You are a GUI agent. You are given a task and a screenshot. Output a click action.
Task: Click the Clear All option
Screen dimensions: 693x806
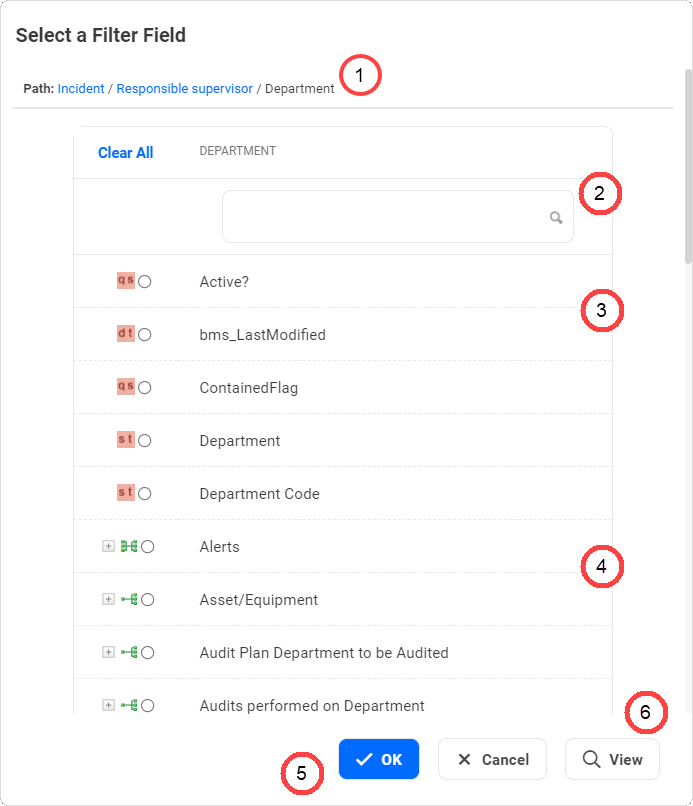coord(125,153)
